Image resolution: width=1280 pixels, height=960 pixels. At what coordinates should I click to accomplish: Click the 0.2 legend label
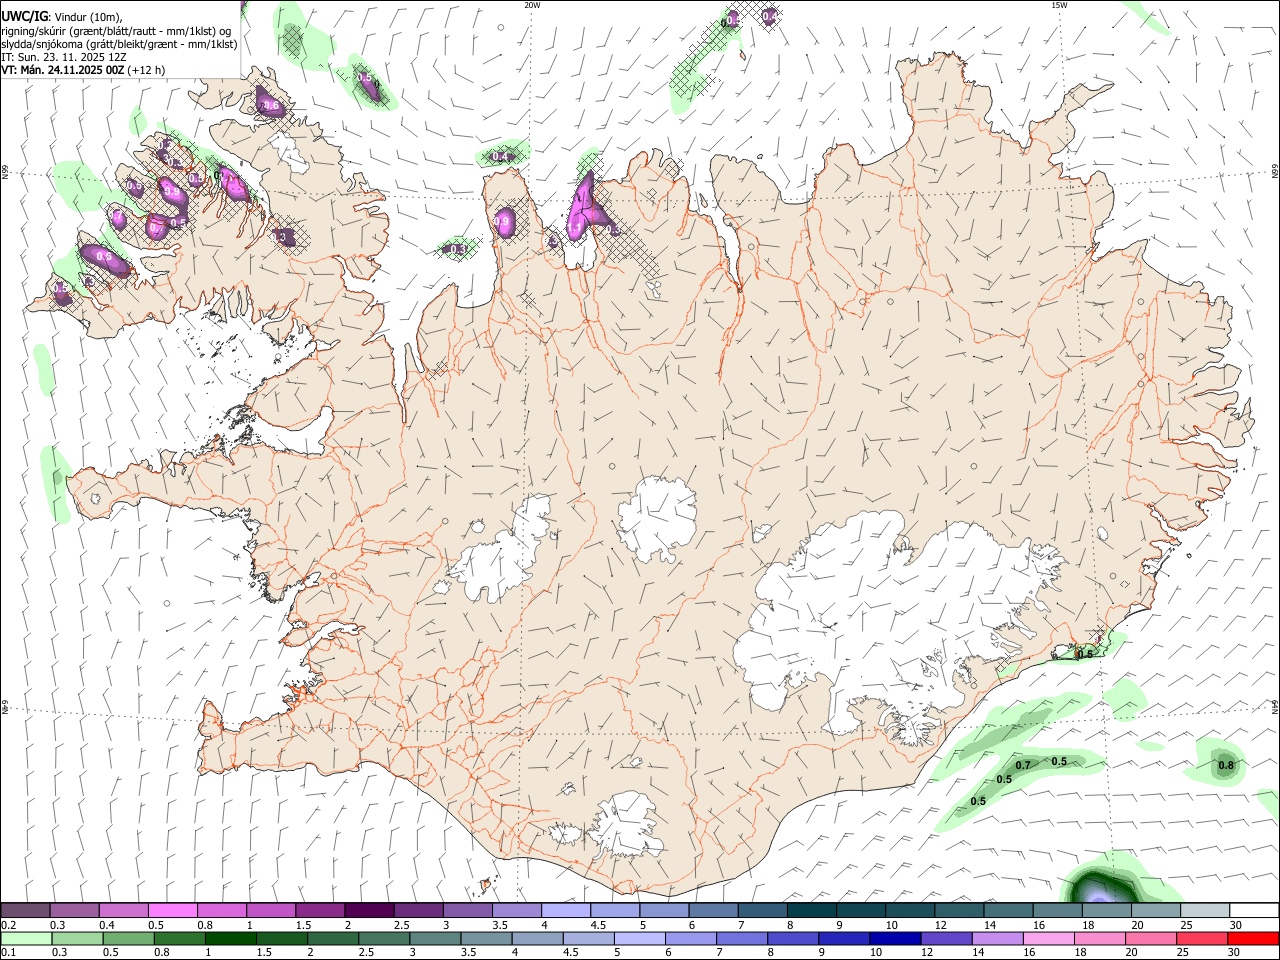9,925
